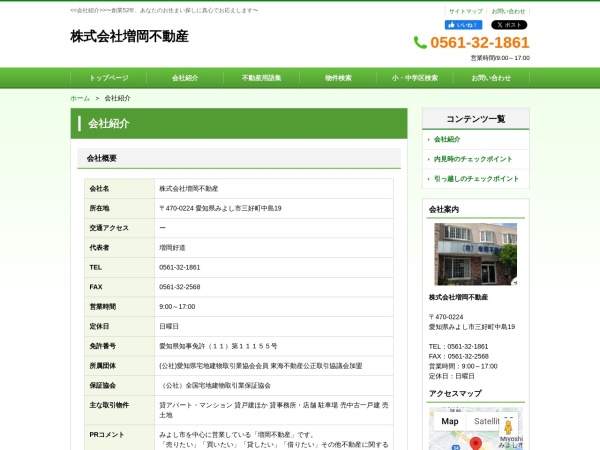Click the representative name 増岡好道
The height and width of the screenshot is (450, 600).
[x=172, y=248]
